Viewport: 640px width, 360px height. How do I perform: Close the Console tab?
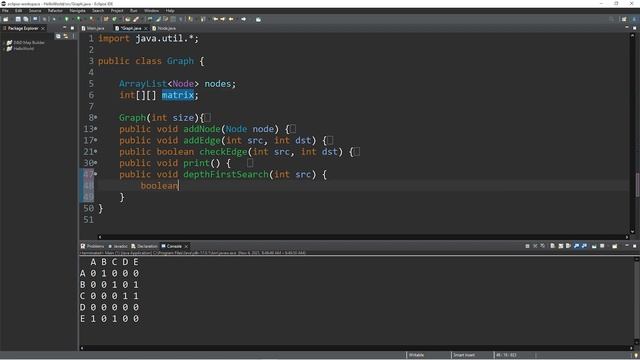[x=186, y=246]
